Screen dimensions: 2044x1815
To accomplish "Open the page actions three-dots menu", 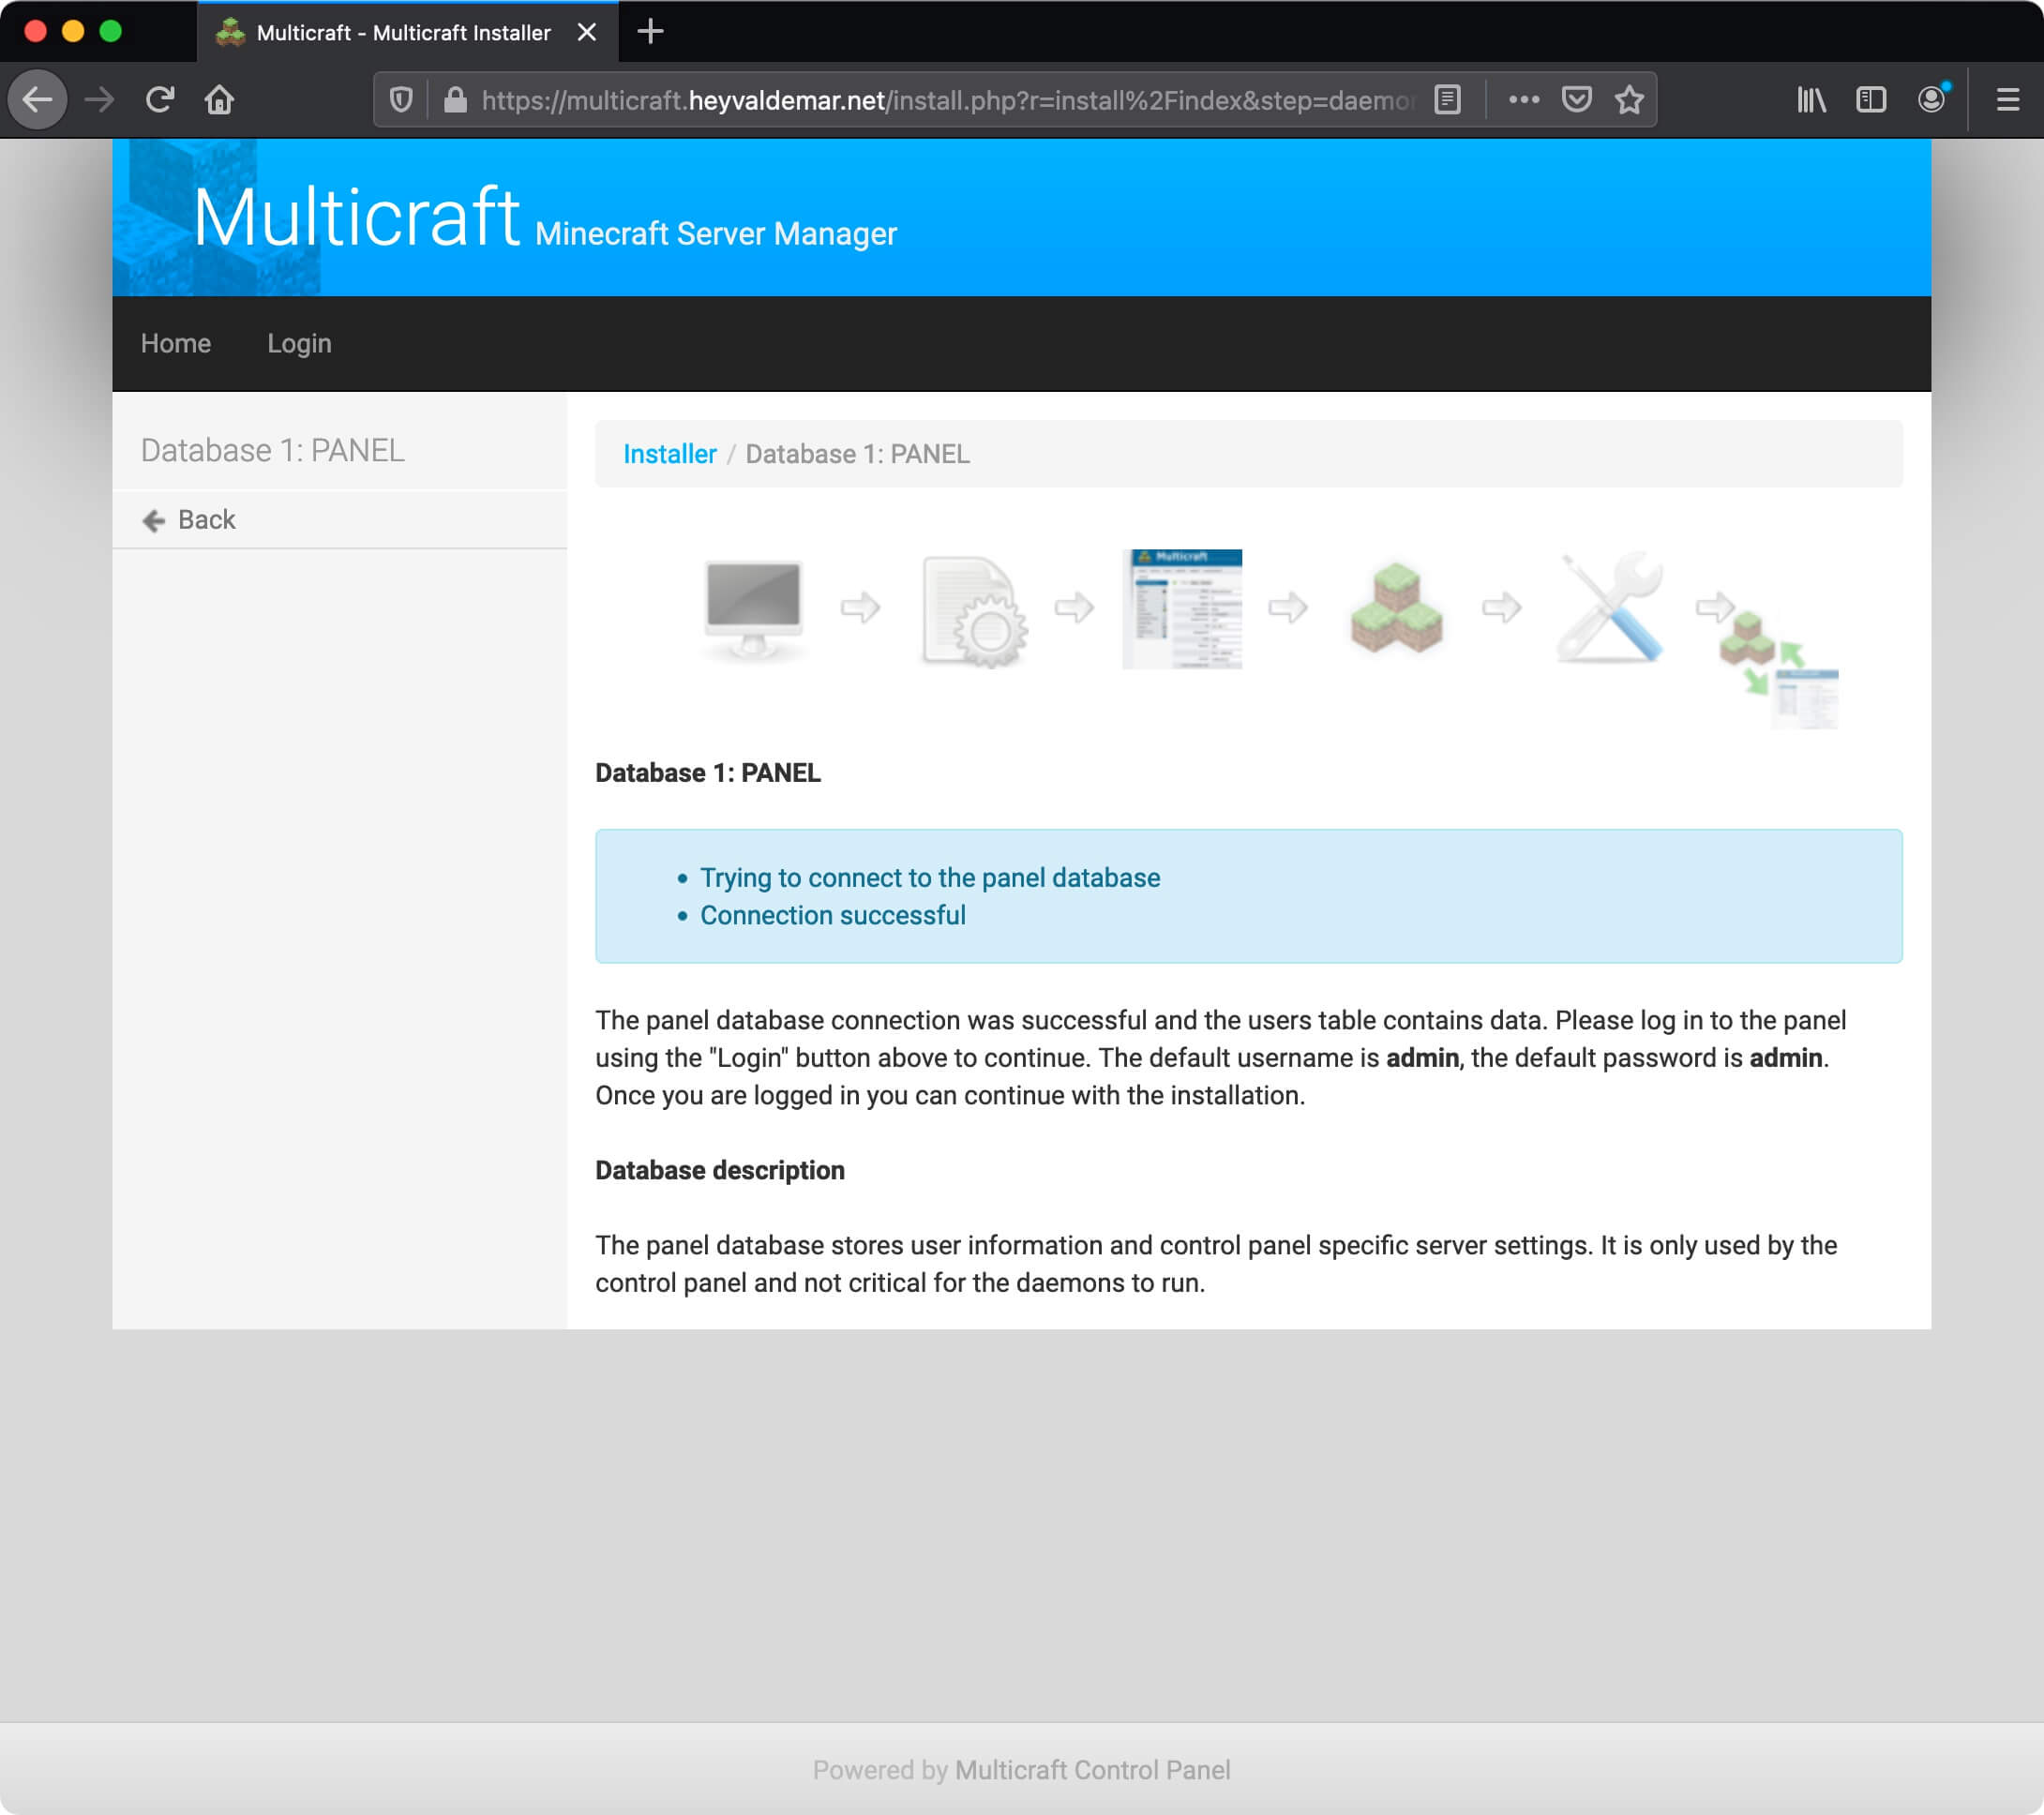I will (1524, 99).
